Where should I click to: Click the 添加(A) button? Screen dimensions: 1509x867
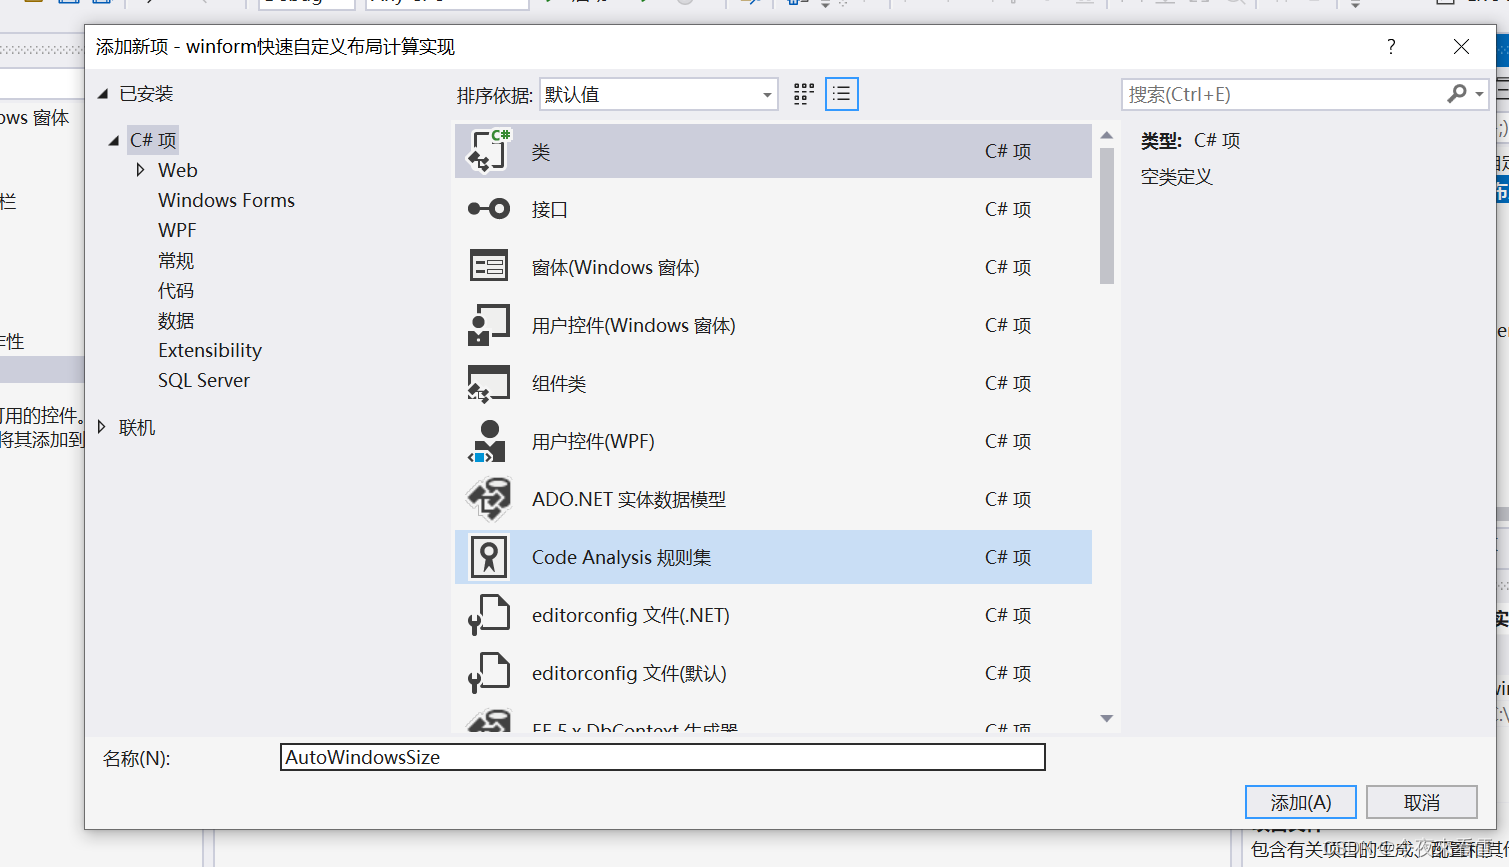1301,802
